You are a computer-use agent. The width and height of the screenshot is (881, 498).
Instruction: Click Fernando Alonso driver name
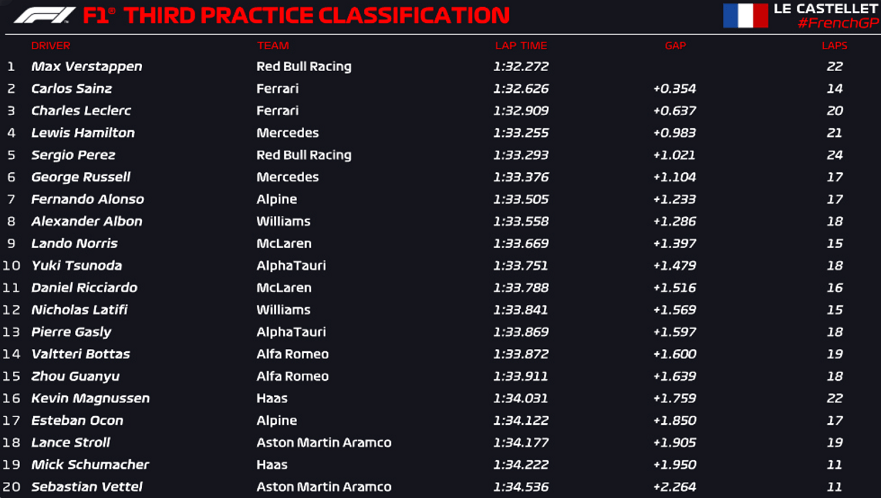tap(87, 199)
